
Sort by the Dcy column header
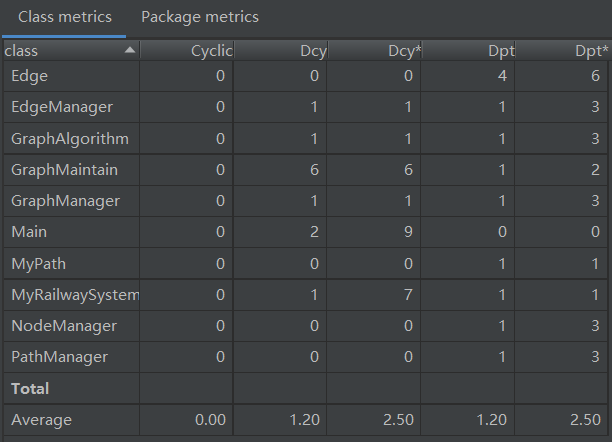coord(280,50)
